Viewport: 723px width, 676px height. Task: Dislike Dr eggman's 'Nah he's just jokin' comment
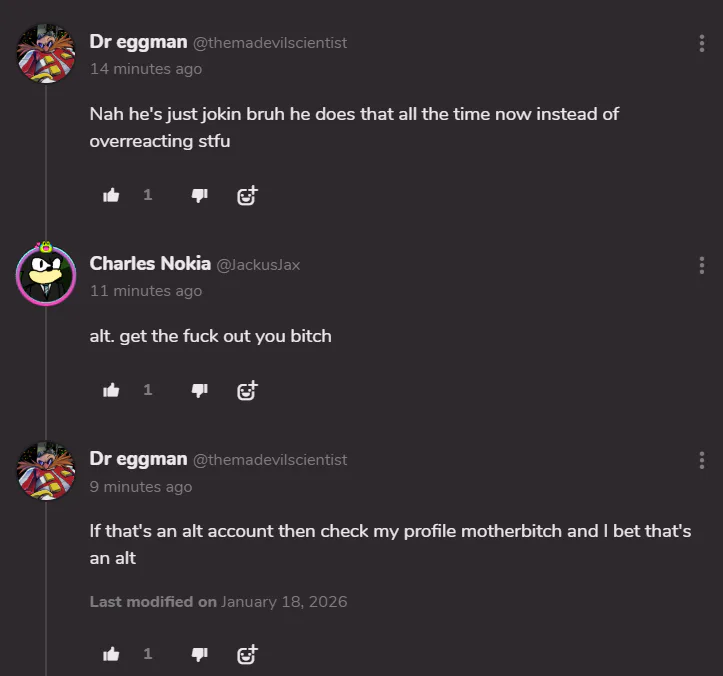click(x=199, y=195)
